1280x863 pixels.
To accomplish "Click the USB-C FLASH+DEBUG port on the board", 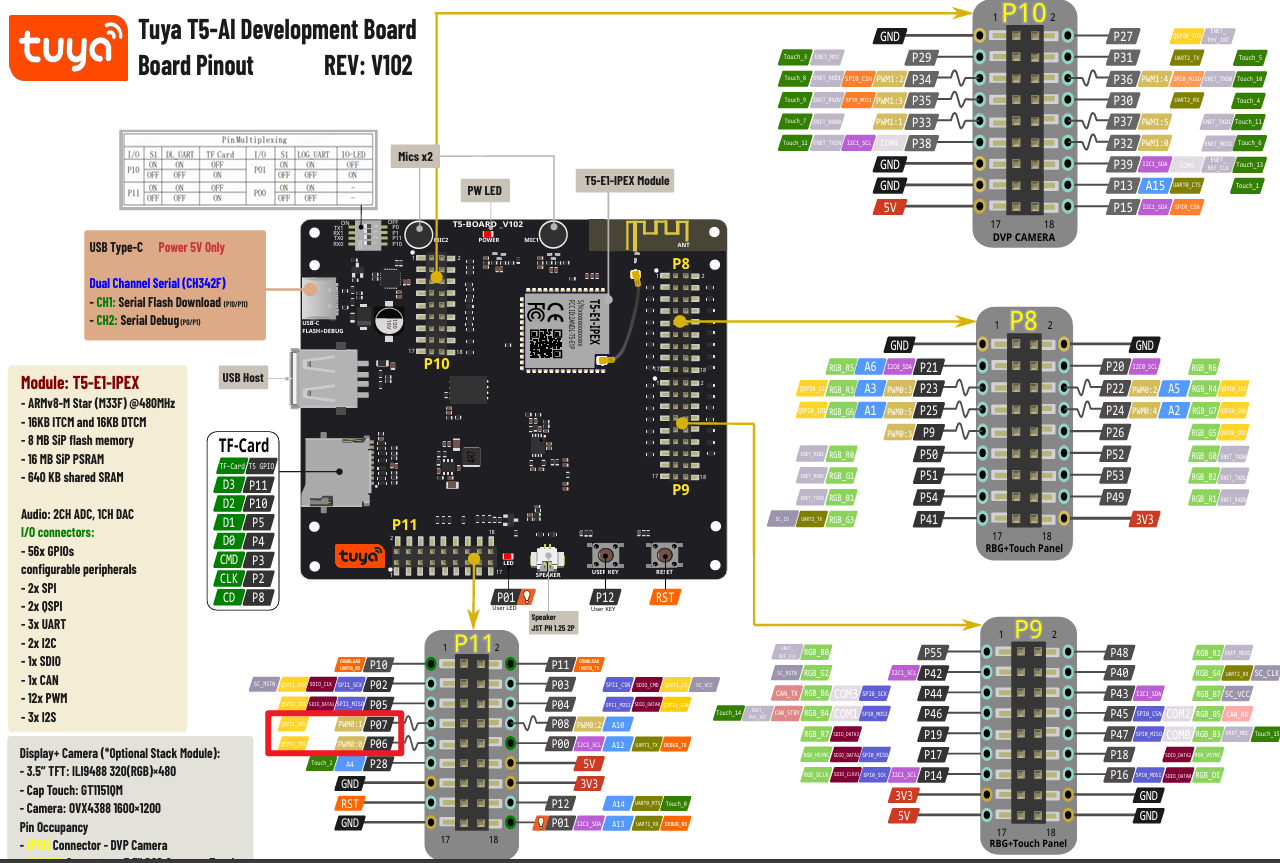I will [x=320, y=299].
